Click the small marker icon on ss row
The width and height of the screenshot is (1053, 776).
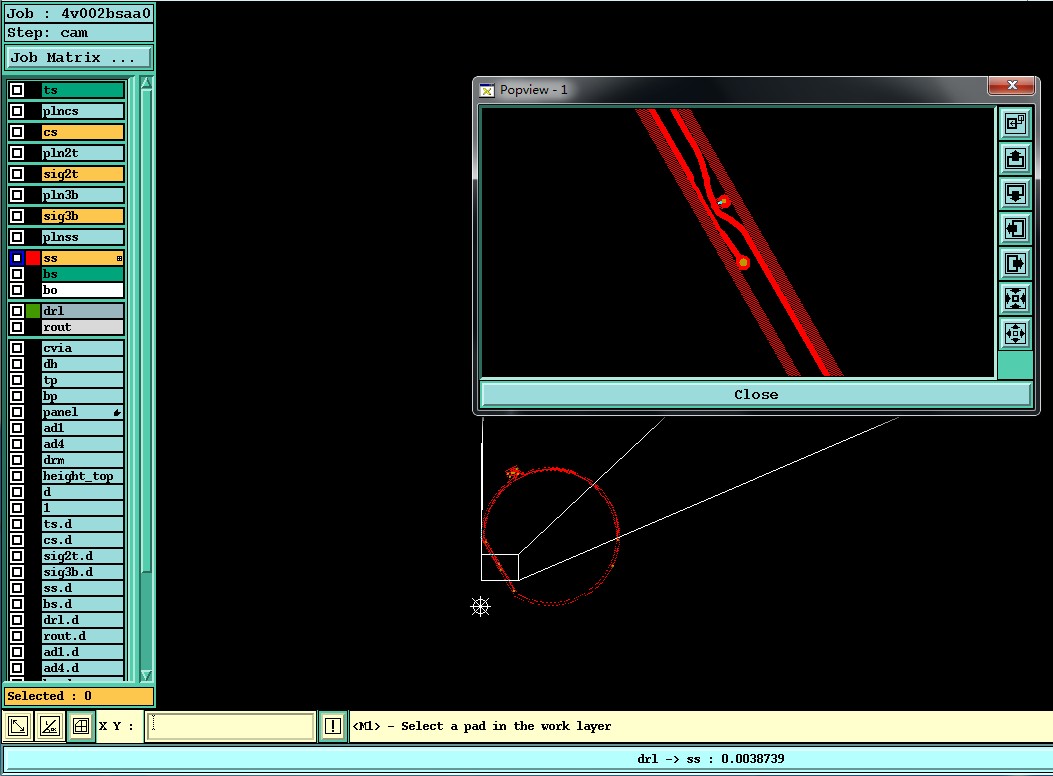tap(120, 258)
